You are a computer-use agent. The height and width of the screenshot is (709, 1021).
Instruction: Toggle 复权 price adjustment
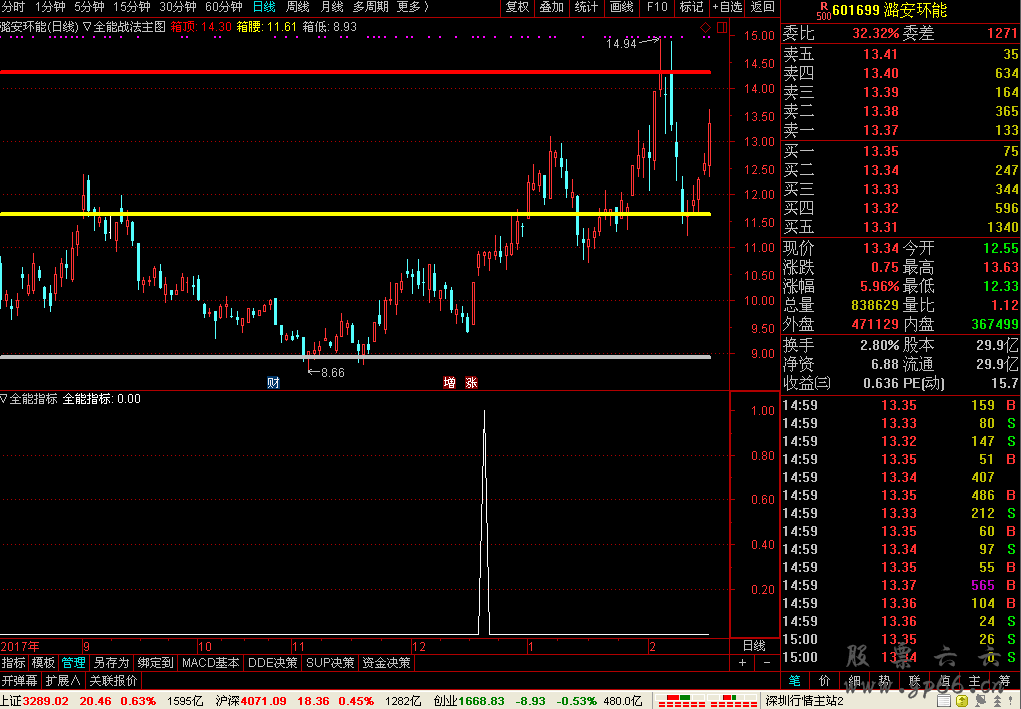coord(517,7)
